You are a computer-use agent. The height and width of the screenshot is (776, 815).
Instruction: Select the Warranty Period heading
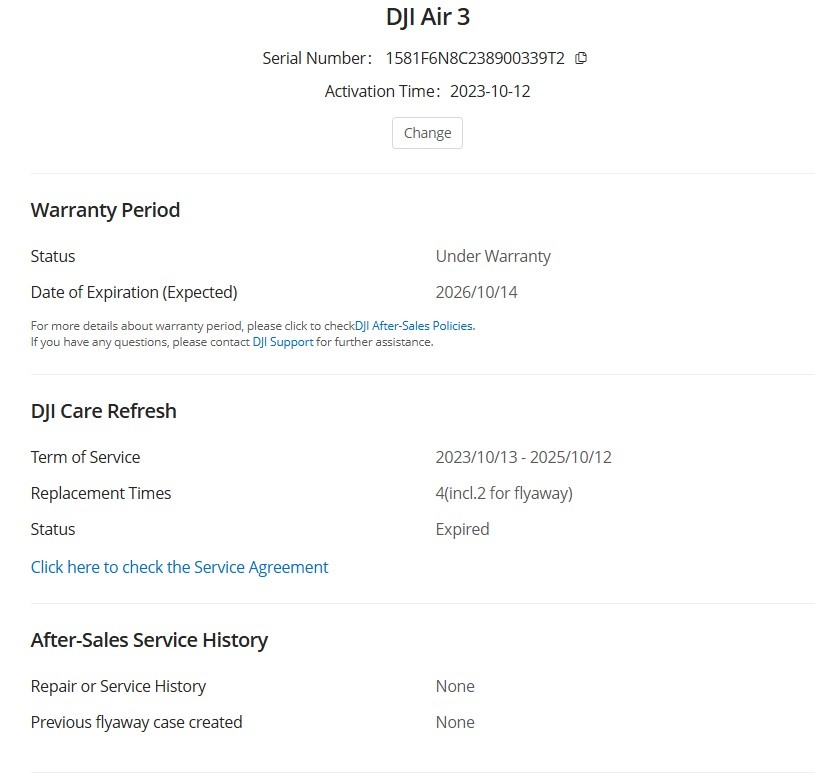(x=105, y=210)
